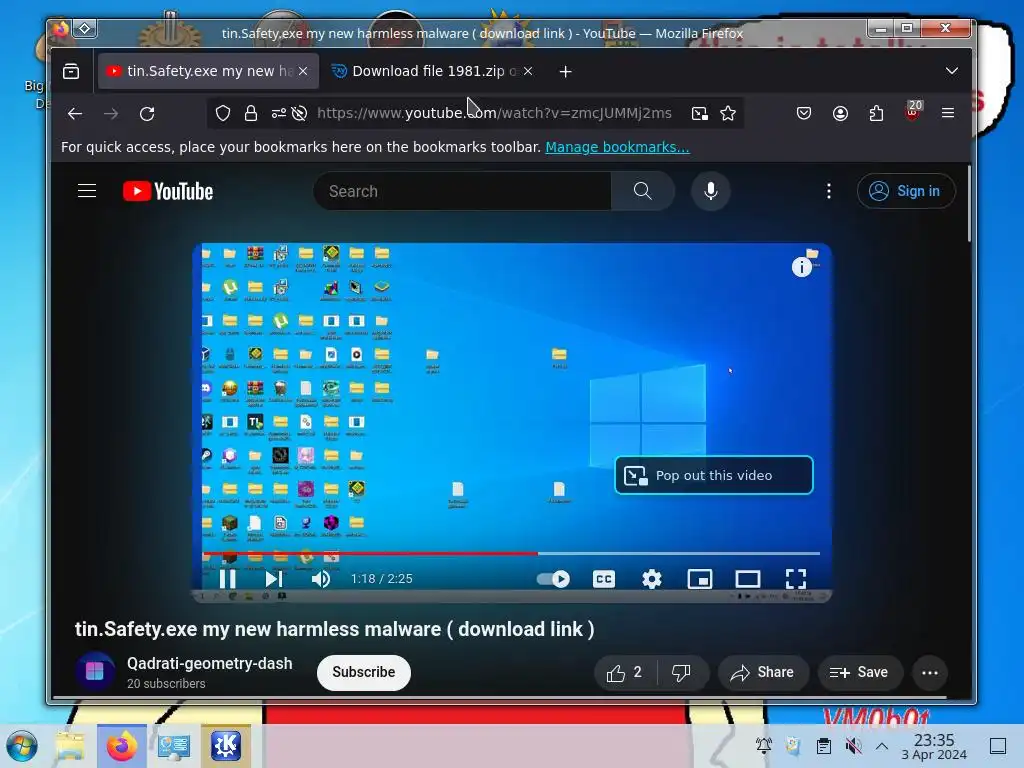Open window menu icon in title bar
Screen dimensions: 1024x768
click(x=61, y=29)
